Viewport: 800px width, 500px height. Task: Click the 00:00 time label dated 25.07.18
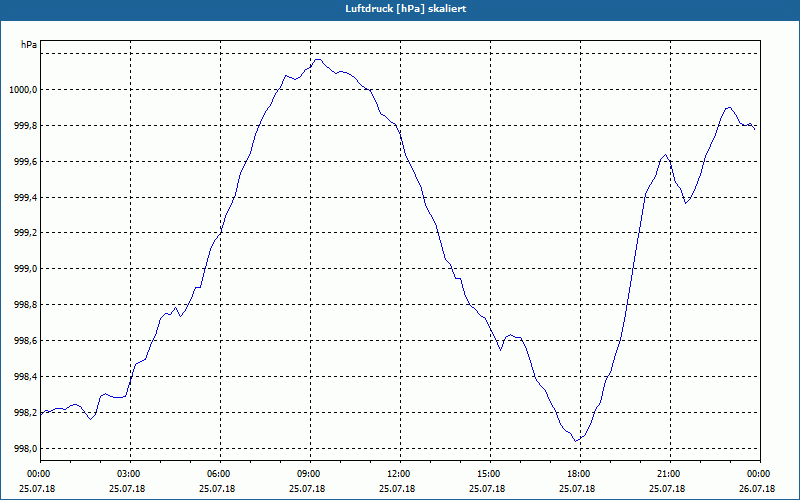tap(37, 474)
